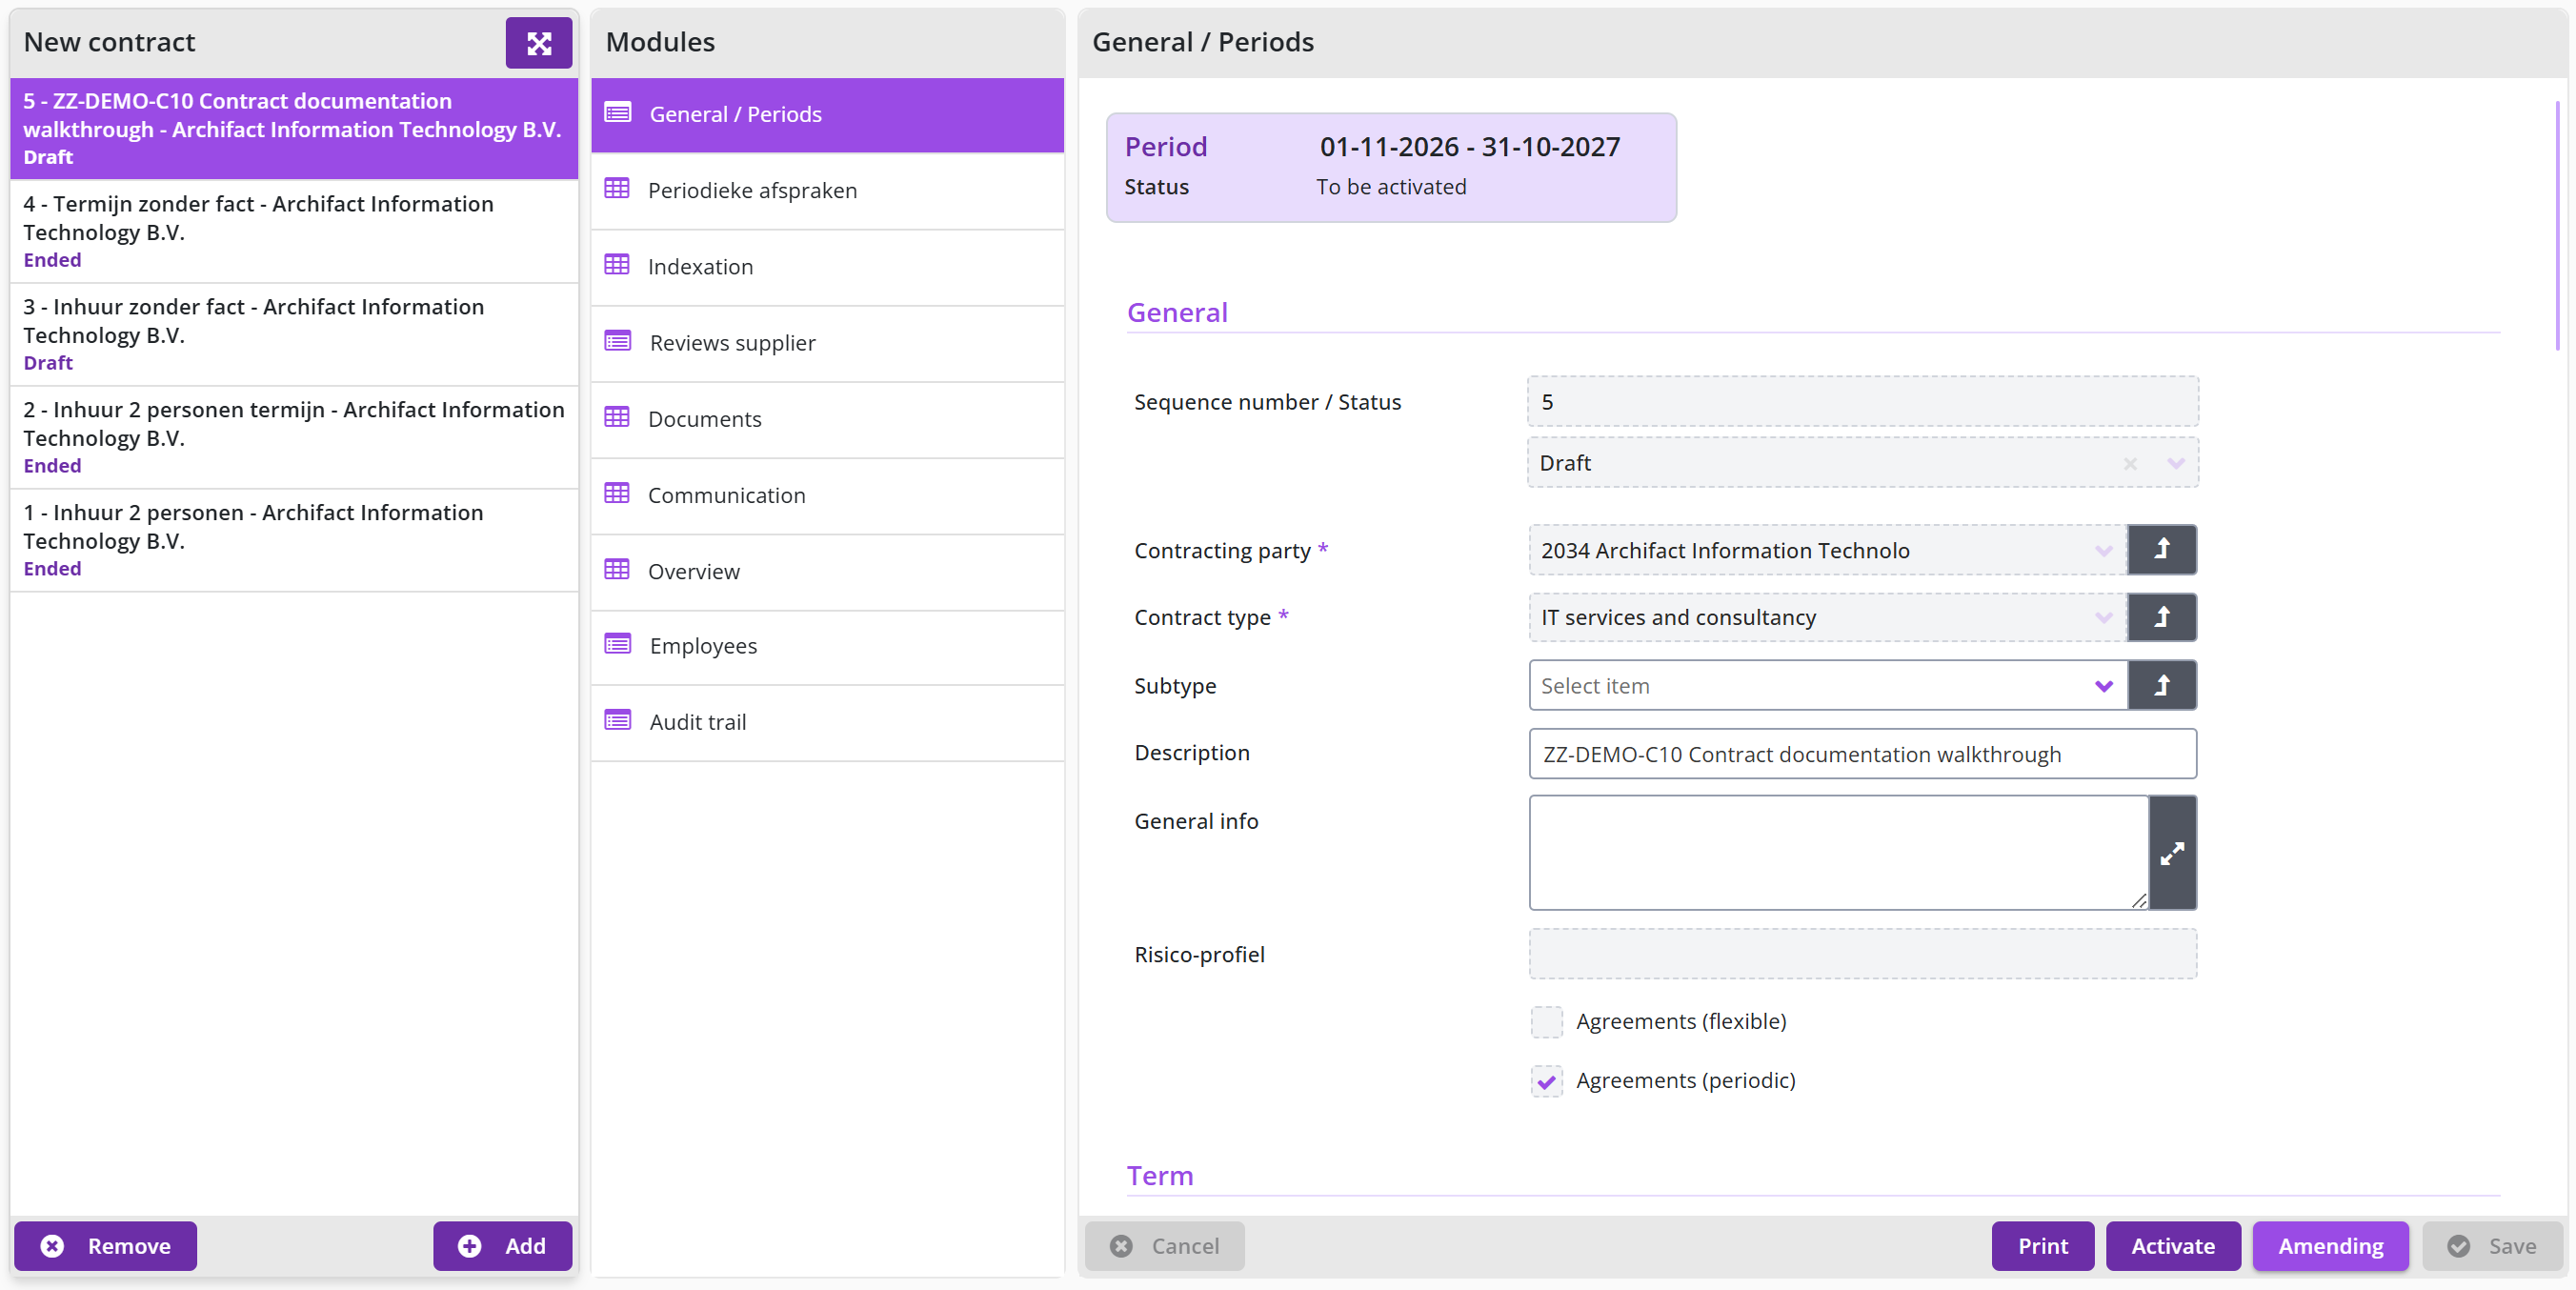Open the Documents module

pyautogui.click(x=827, y=419)
